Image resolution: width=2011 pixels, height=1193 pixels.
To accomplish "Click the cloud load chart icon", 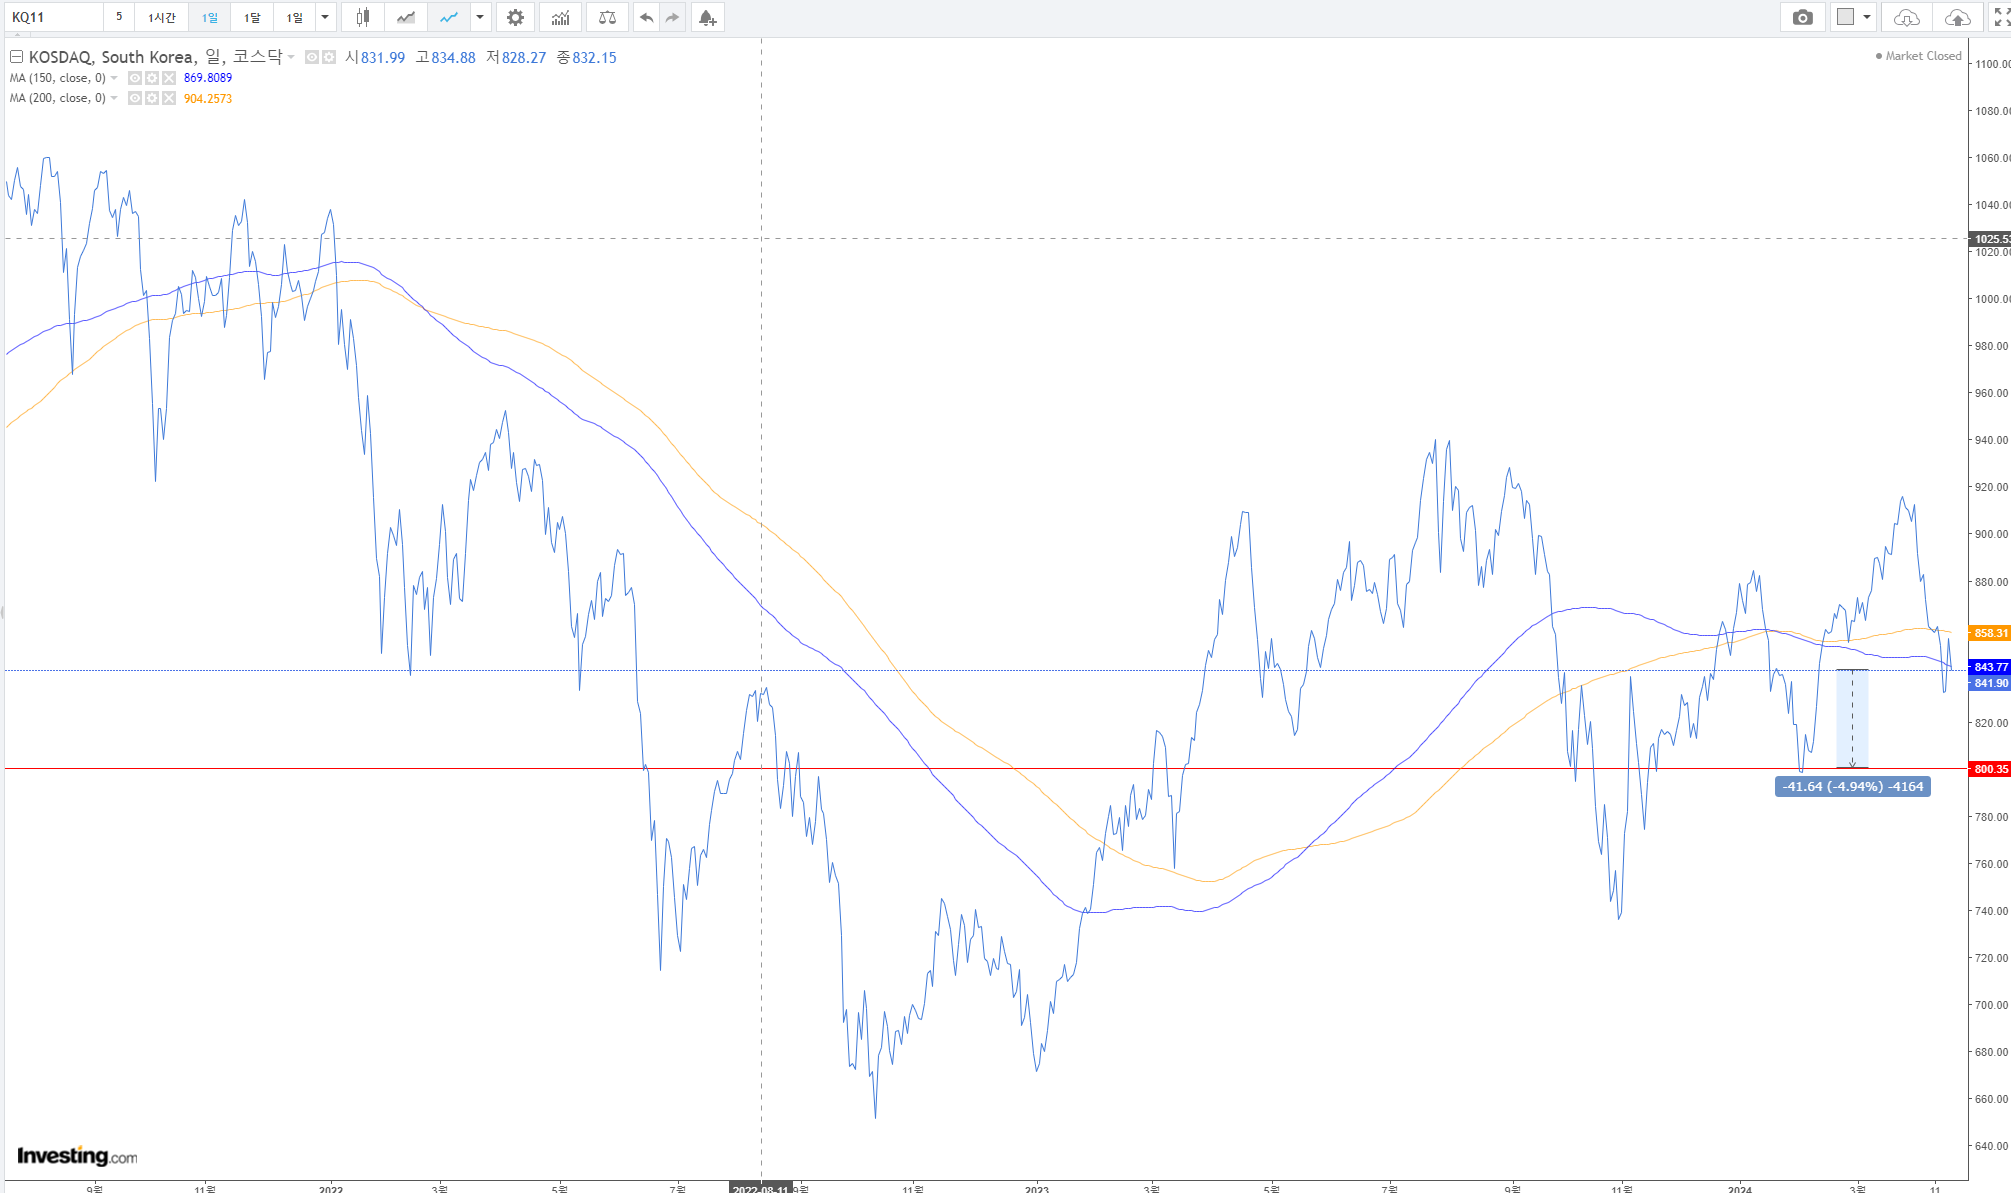I will coord(1906,17).
